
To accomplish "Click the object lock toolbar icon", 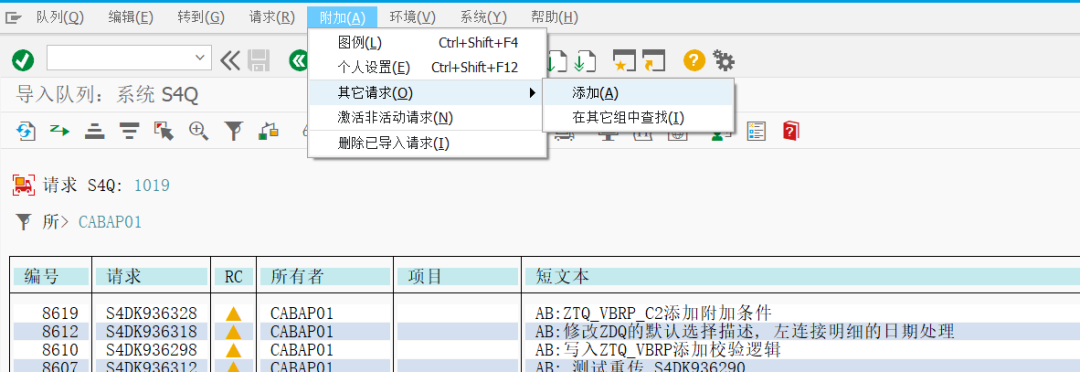I will (269, 131).
